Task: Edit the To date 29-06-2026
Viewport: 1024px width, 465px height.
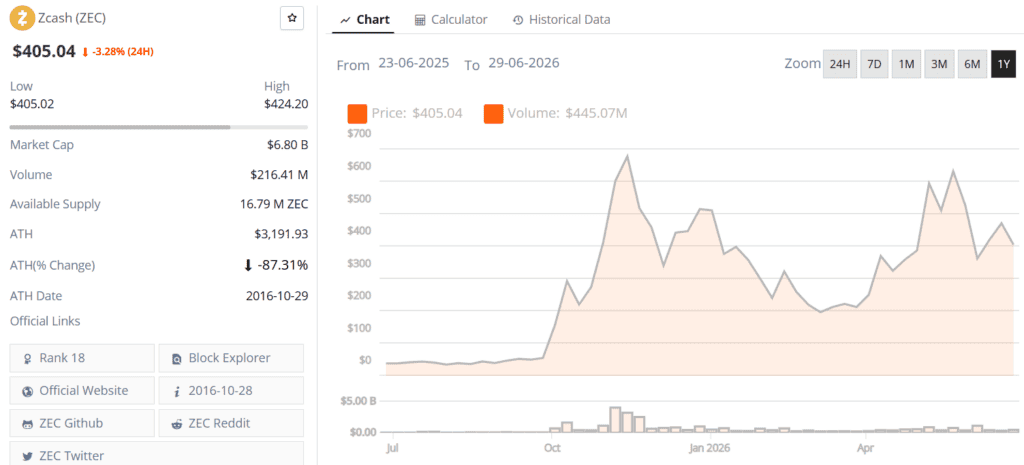Action: tap(524, 63)
